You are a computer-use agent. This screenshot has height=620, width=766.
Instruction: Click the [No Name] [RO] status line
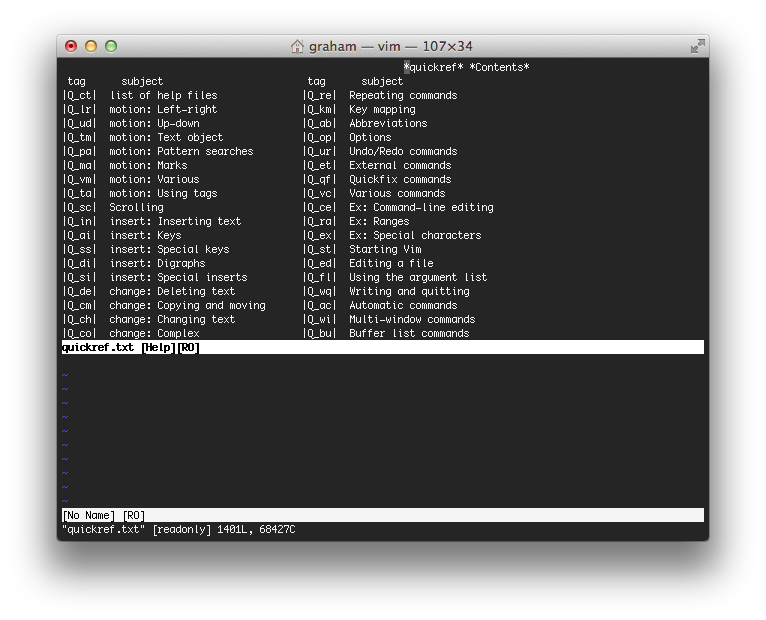pos(383,515)
